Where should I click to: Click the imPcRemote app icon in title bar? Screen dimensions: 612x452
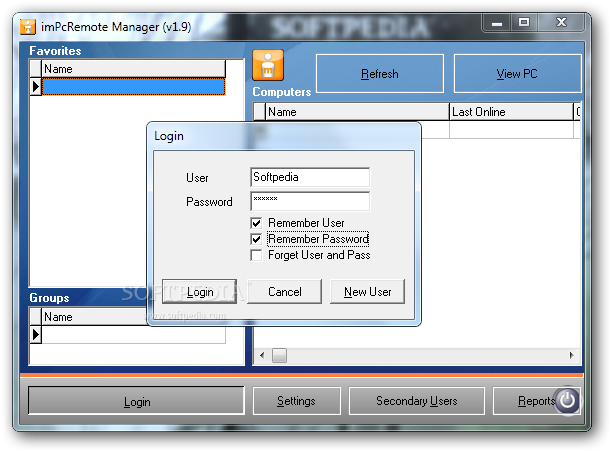29,26
